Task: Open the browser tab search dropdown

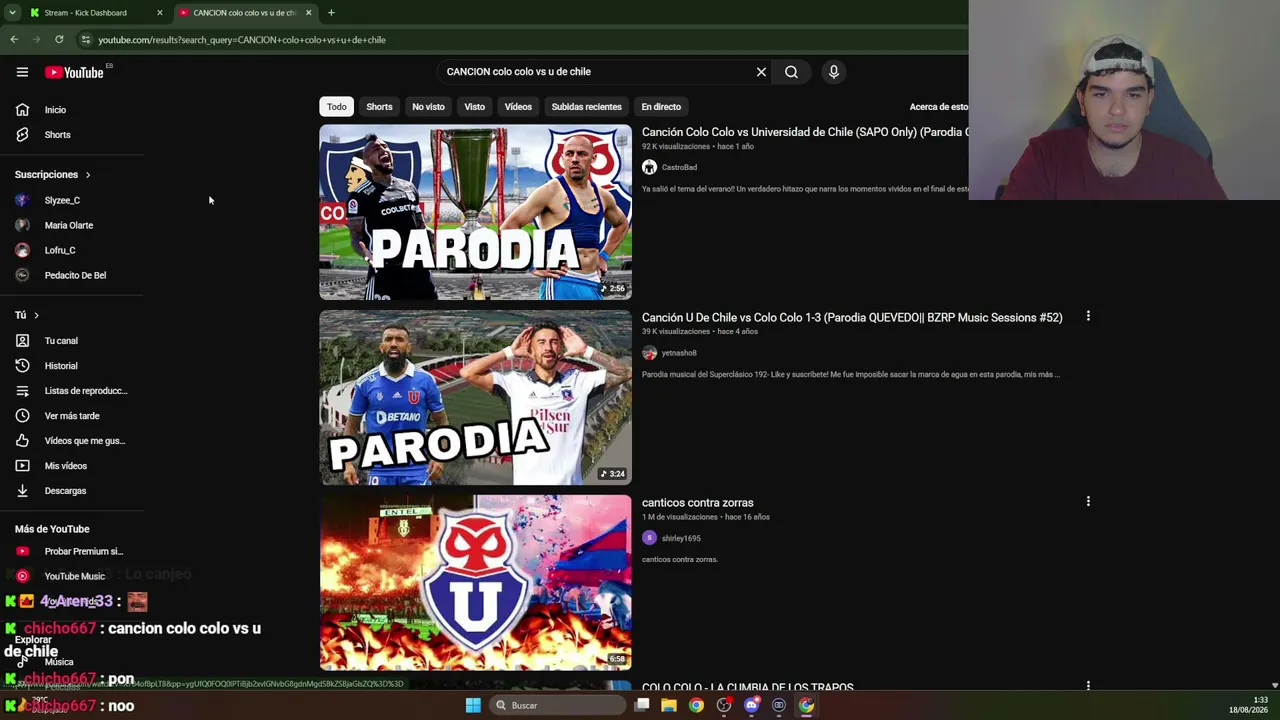Action: (12, 13)
